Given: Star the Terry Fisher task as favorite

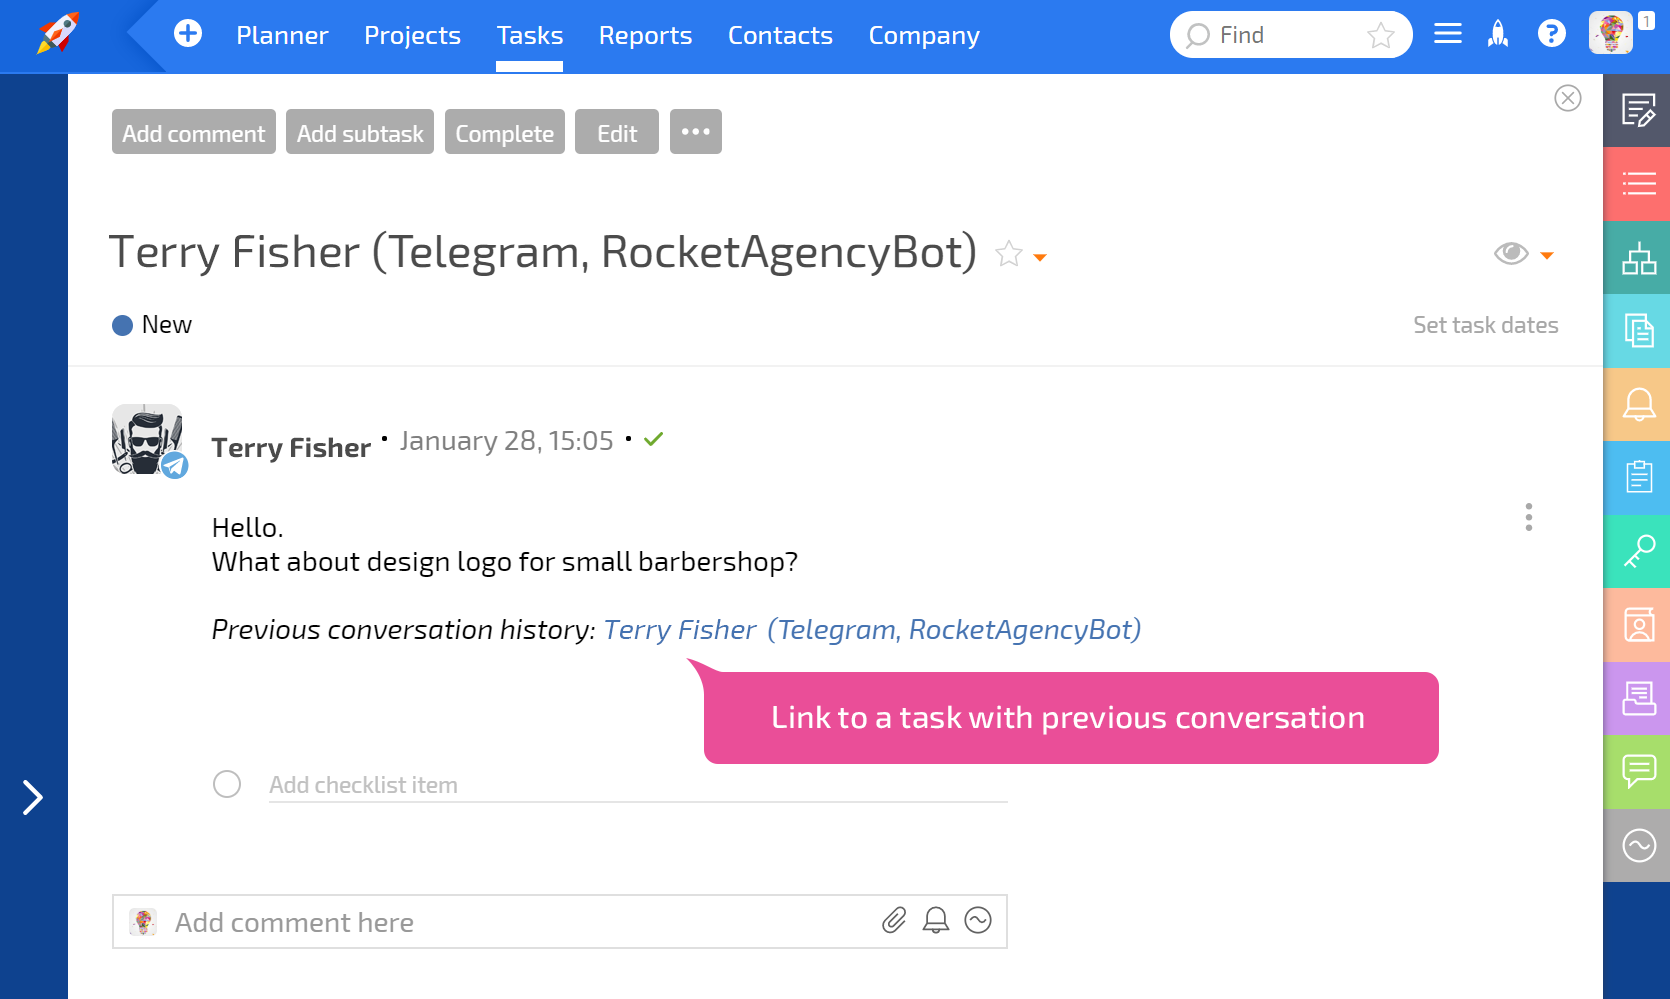Looking at the screenshot, I should tap(1009, 254).
